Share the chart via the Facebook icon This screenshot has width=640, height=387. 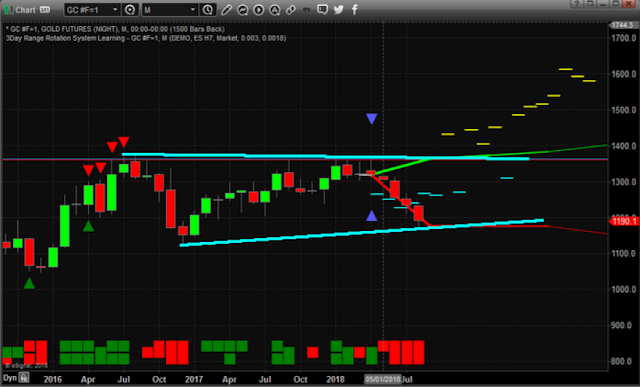click(x=354, y=9)
